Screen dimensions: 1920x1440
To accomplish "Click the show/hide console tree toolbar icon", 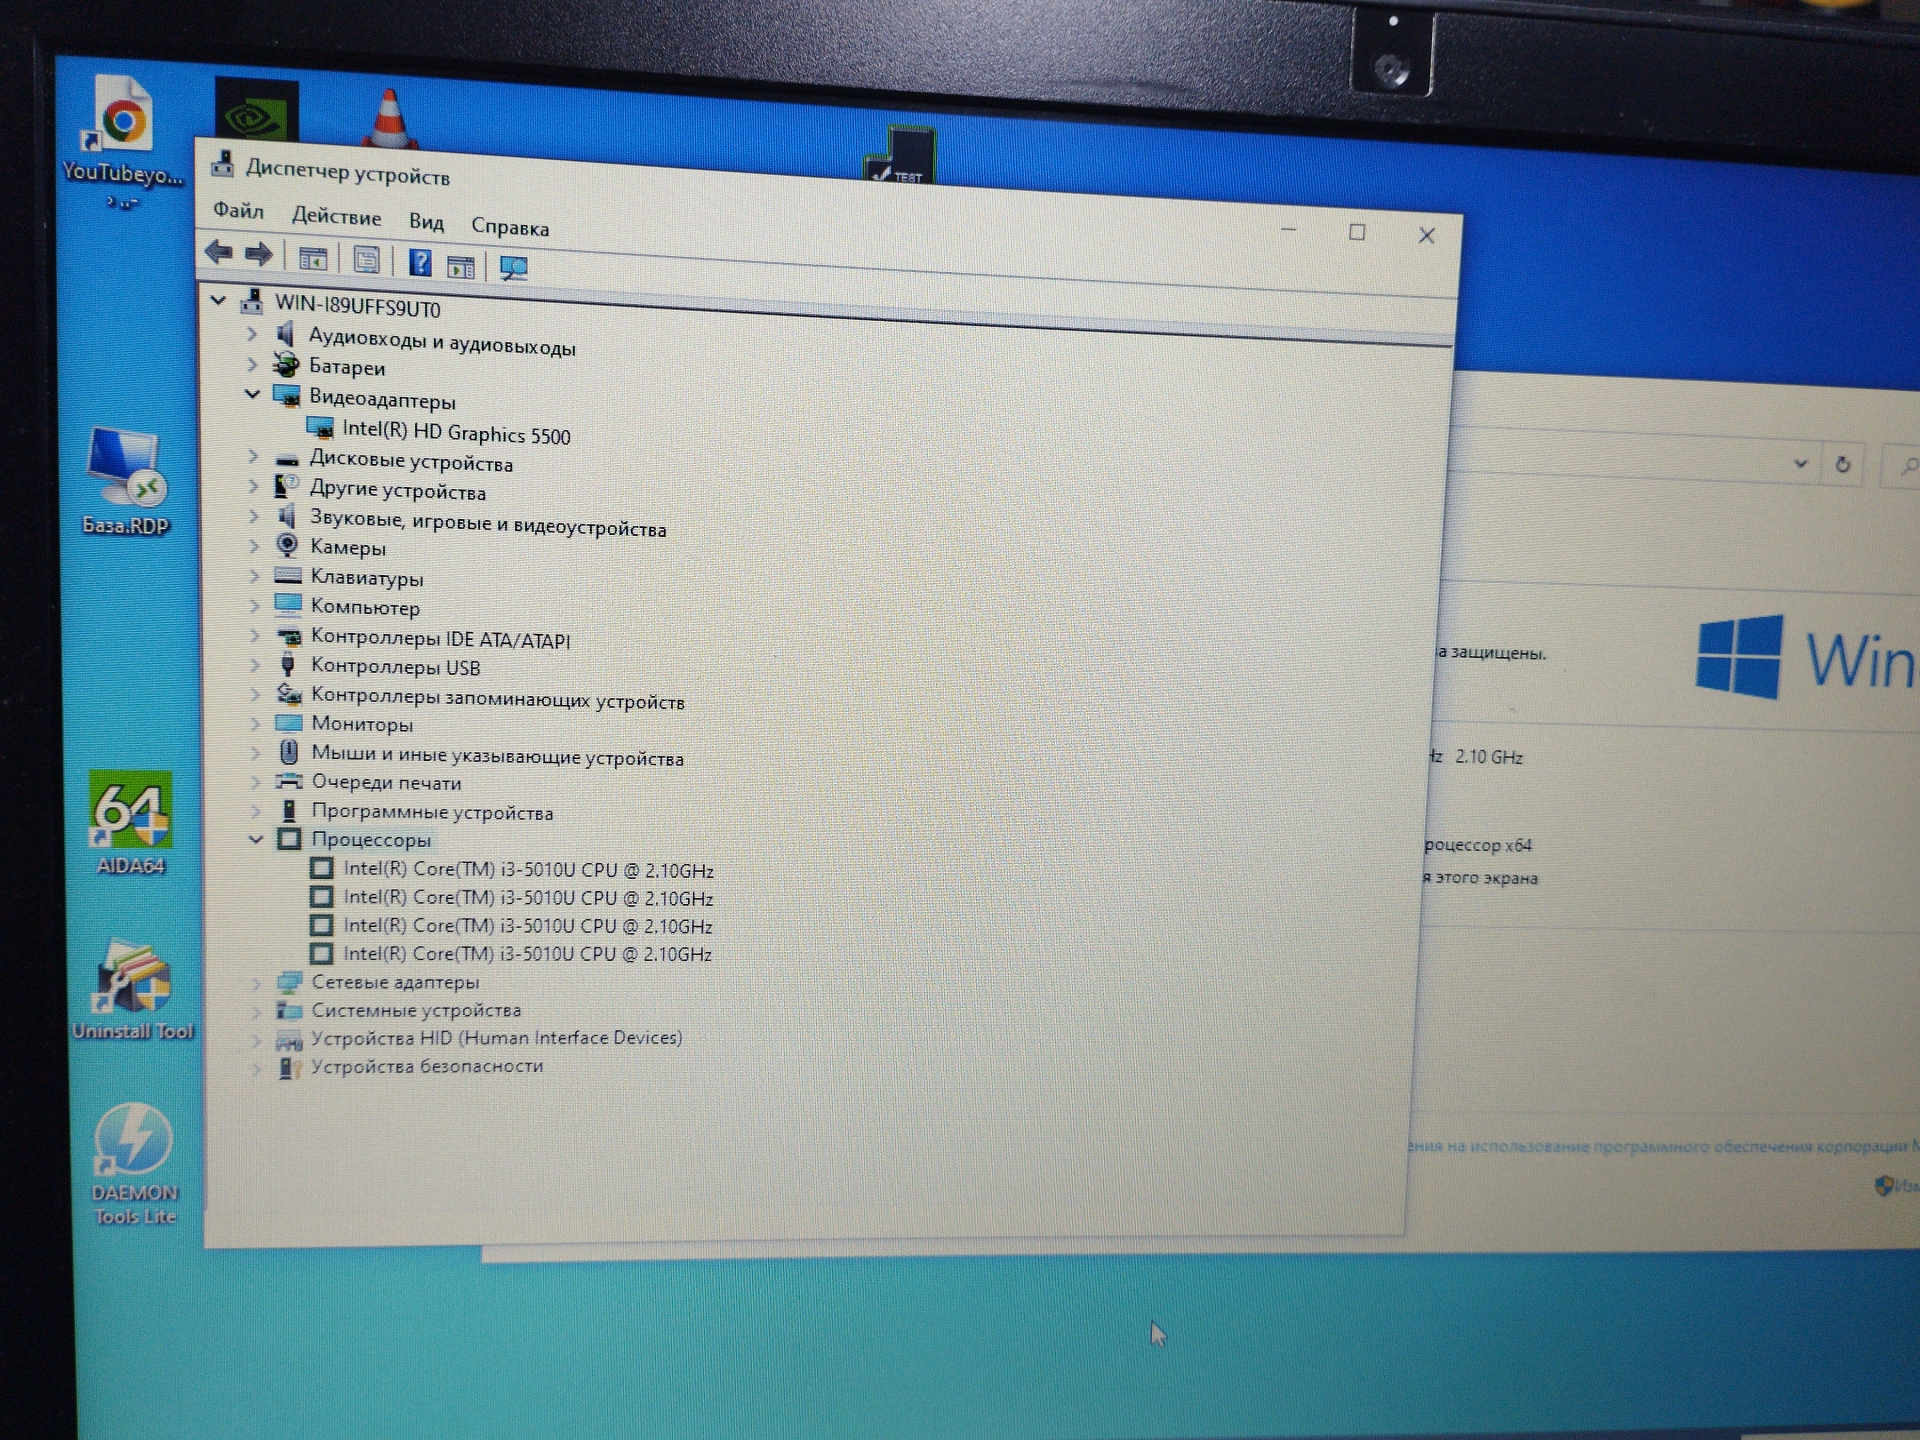I will click(x=313, y=259).
